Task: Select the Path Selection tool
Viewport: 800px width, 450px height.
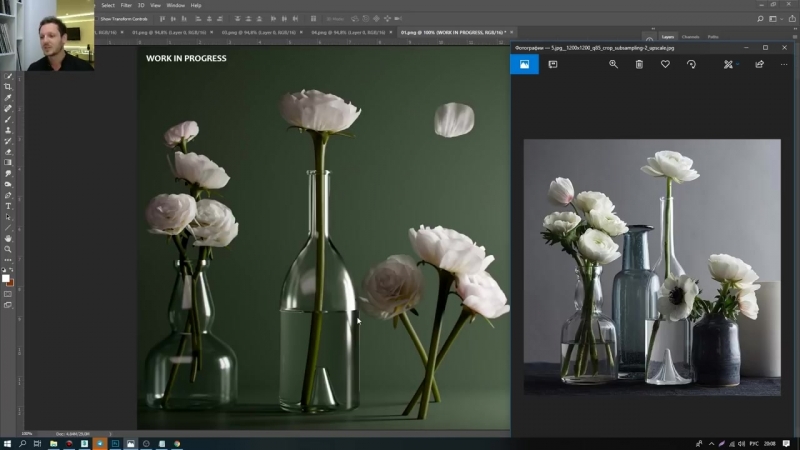Action: (8, 217)
